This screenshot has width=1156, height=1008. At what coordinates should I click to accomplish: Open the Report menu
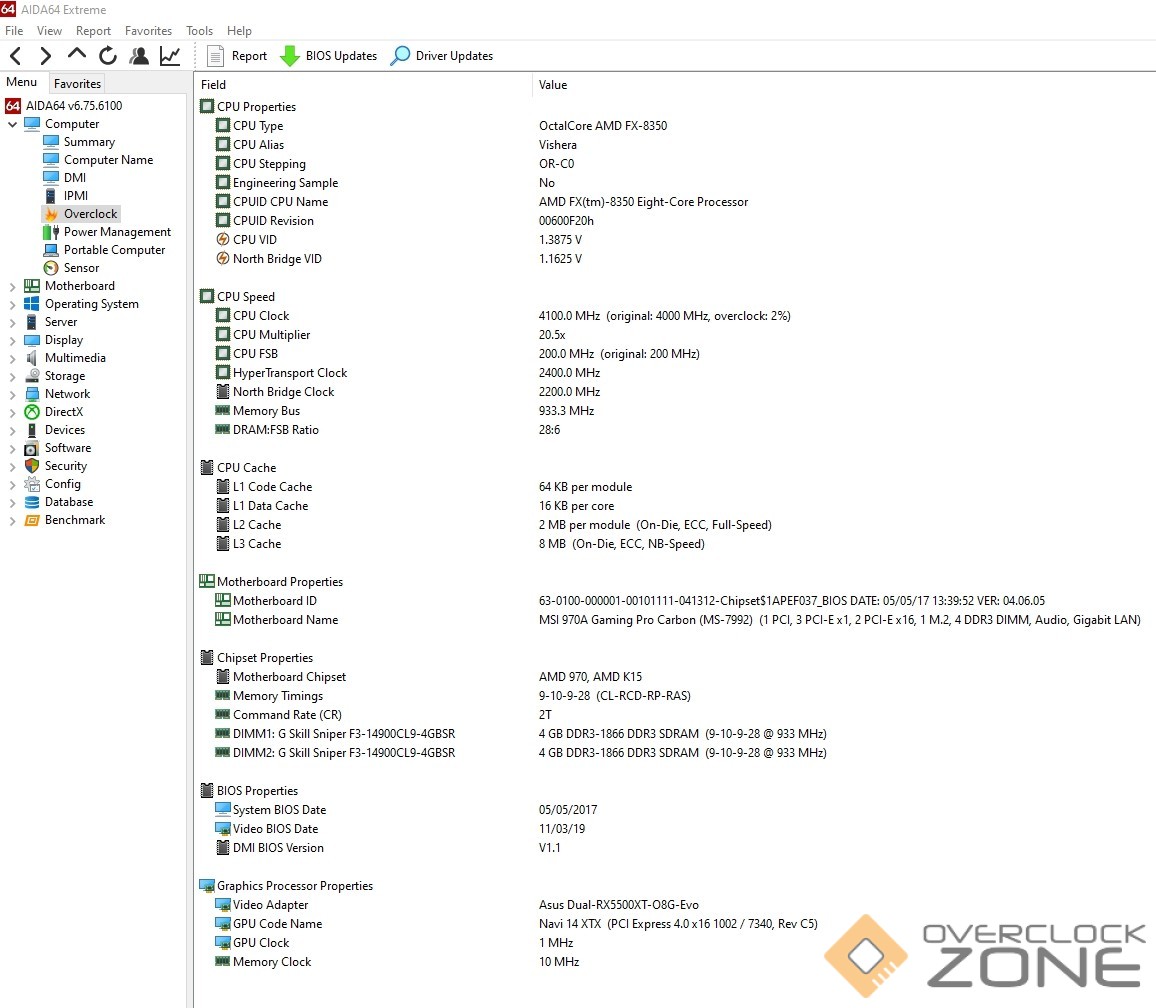point(93,30)
